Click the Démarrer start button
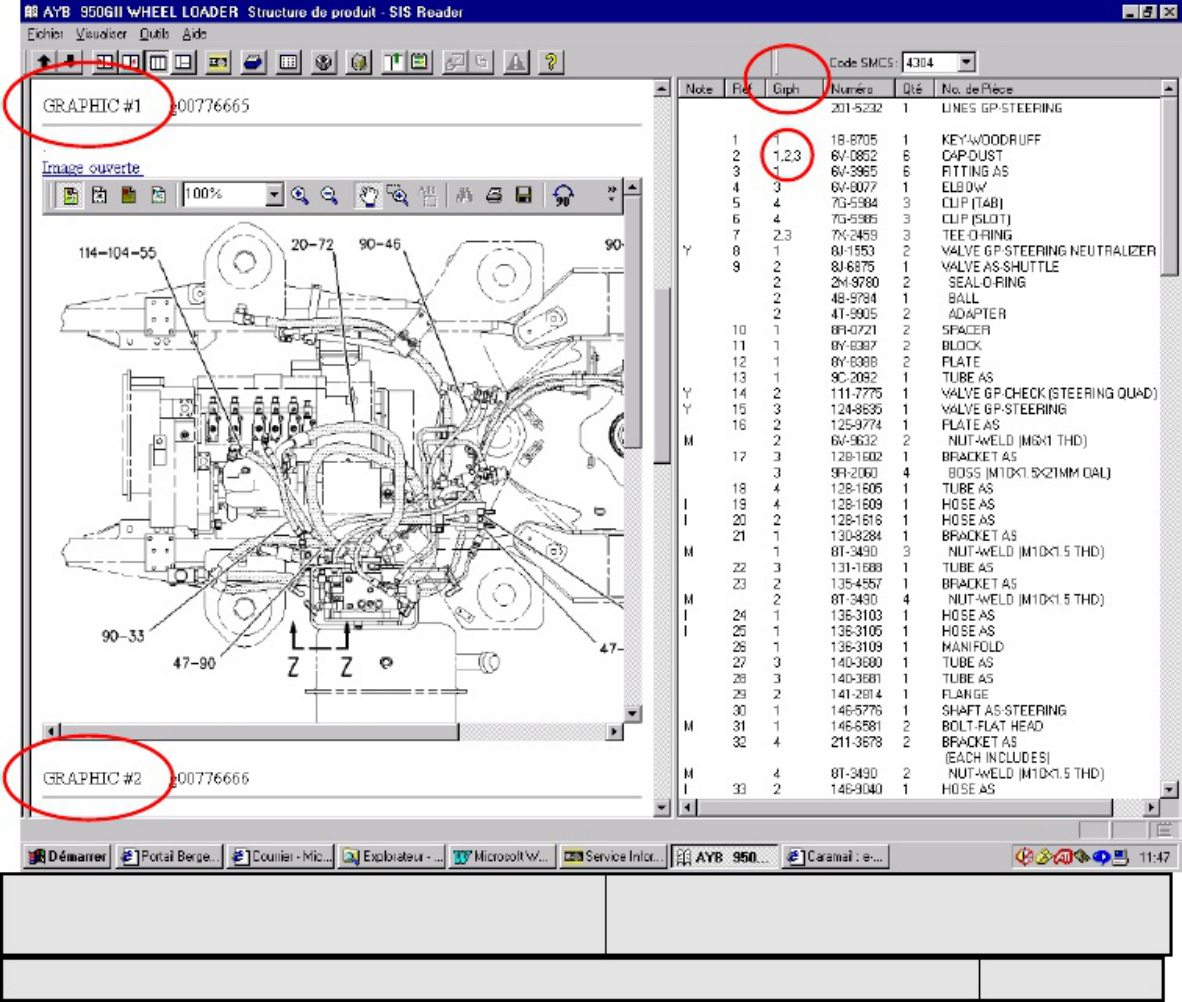This screenshot has height=1002, width=1182. tap(68, 856)
